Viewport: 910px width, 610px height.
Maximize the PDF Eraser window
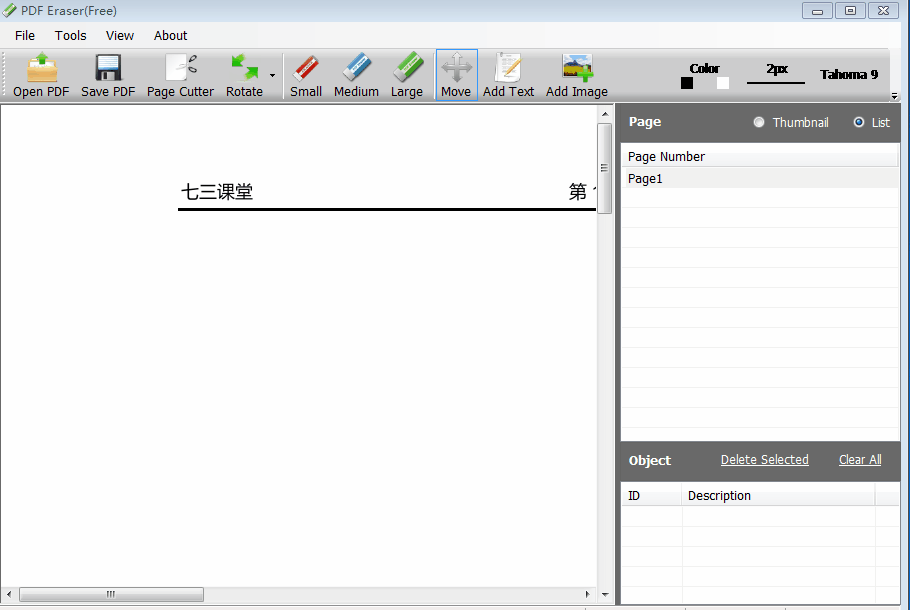tap(850, 10)
